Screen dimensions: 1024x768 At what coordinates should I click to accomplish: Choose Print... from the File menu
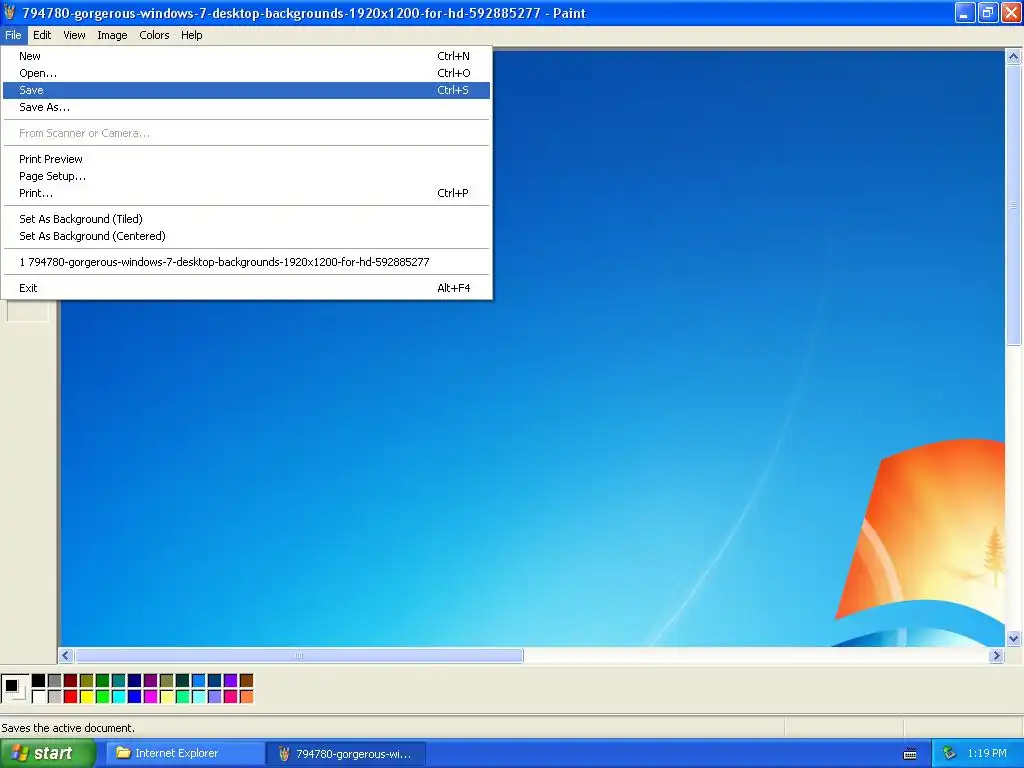coord(246,193)
